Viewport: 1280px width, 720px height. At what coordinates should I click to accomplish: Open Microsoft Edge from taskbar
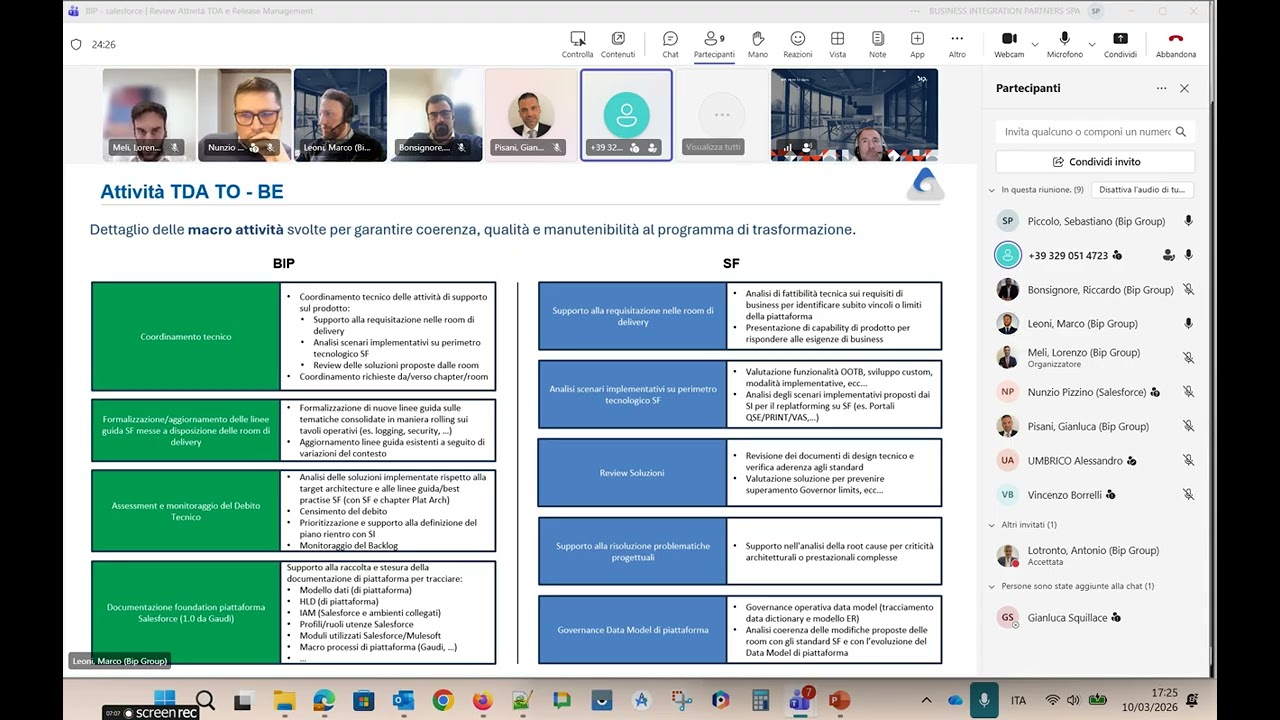(x=324, y=700)
